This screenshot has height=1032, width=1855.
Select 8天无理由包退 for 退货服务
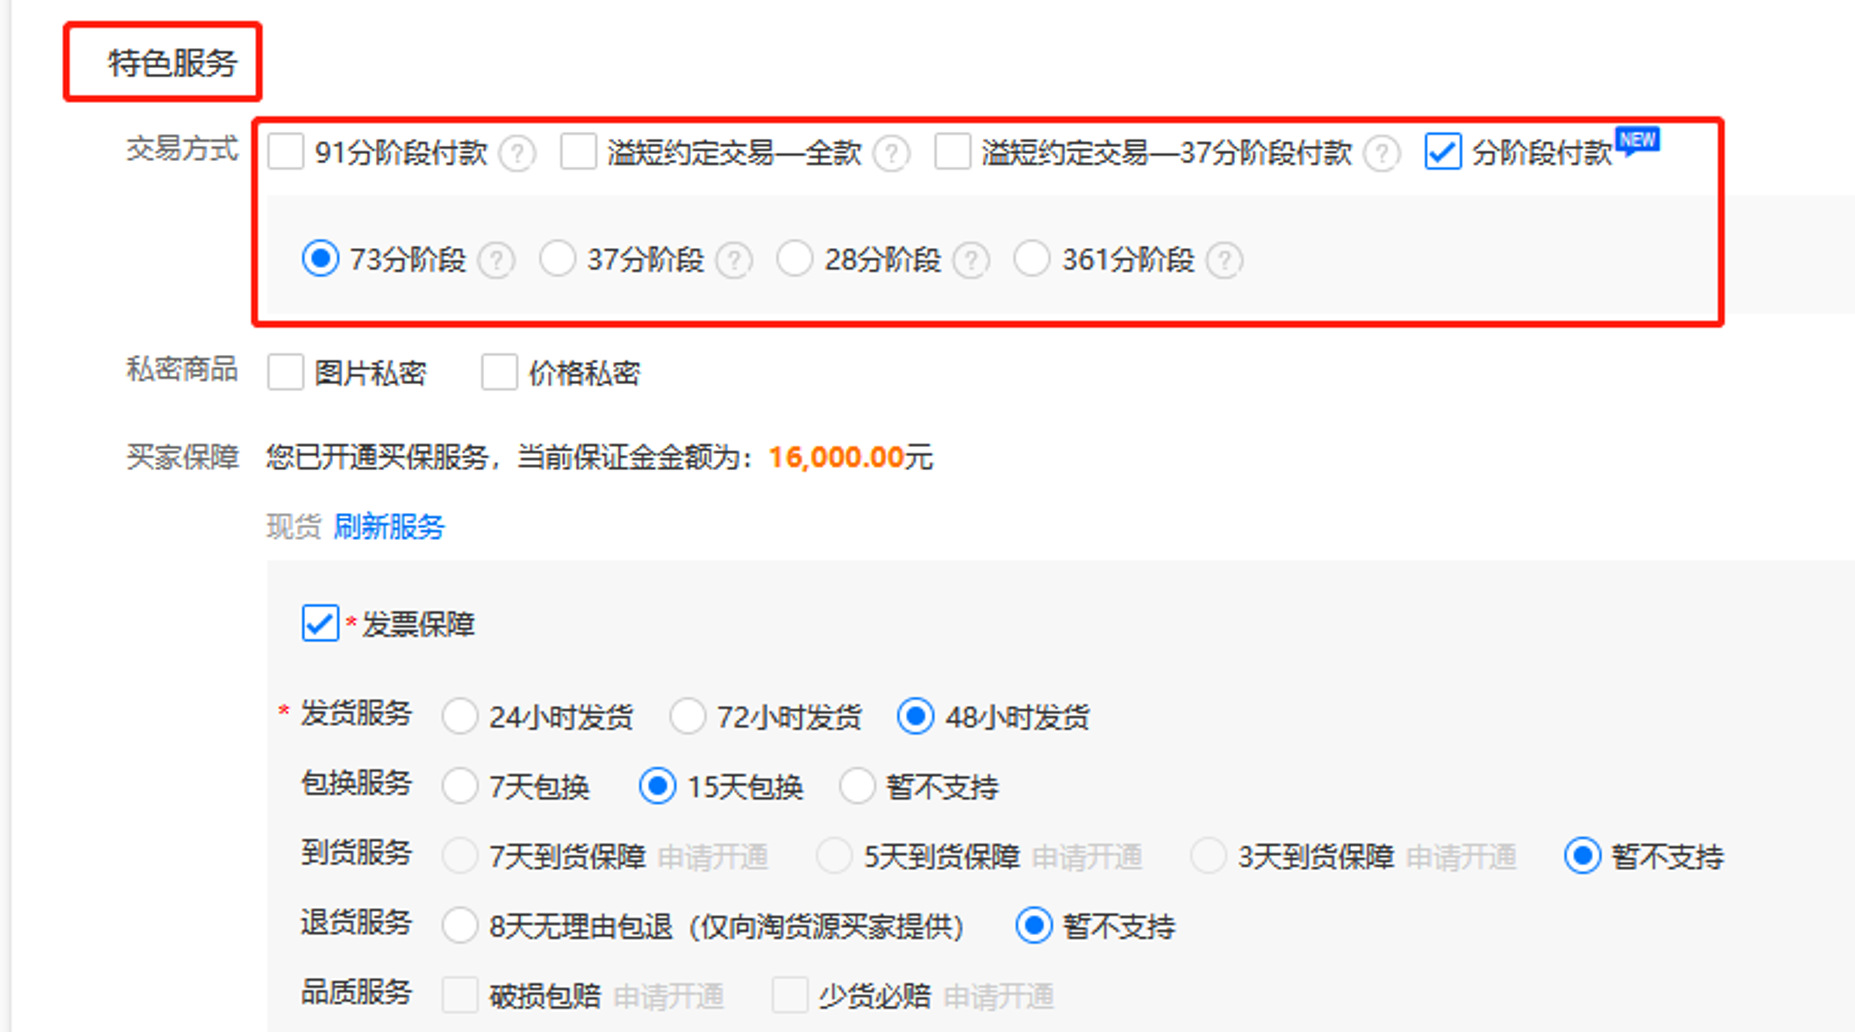click(x=460, y=926)
